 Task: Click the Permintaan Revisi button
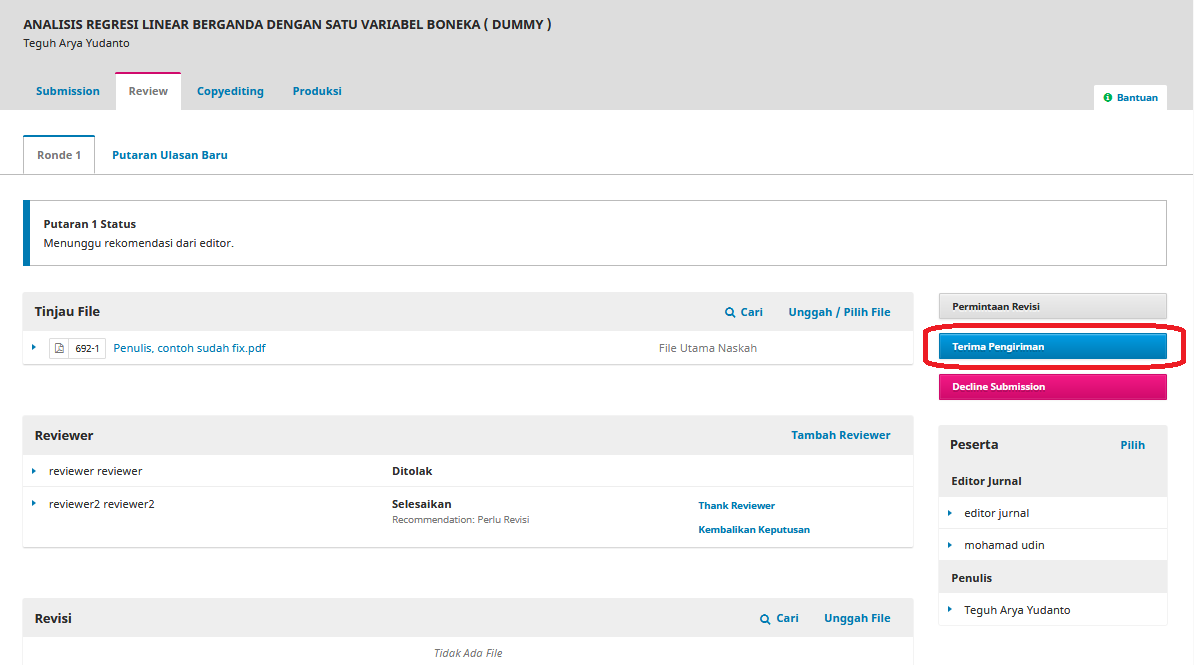1052,306
